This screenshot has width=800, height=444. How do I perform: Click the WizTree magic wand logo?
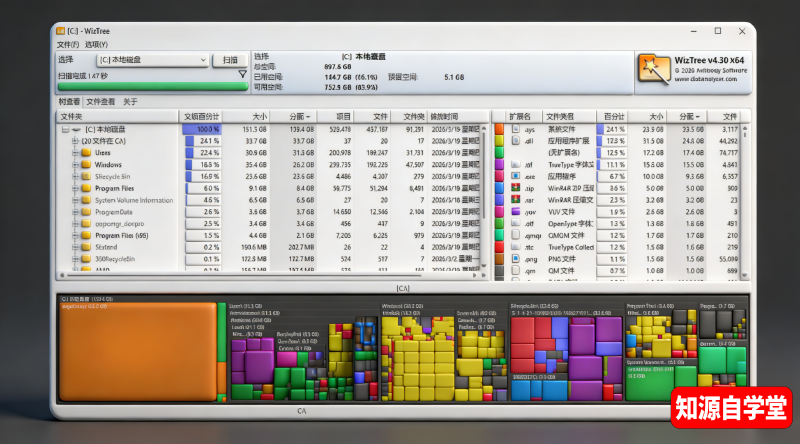pos(654,69)
